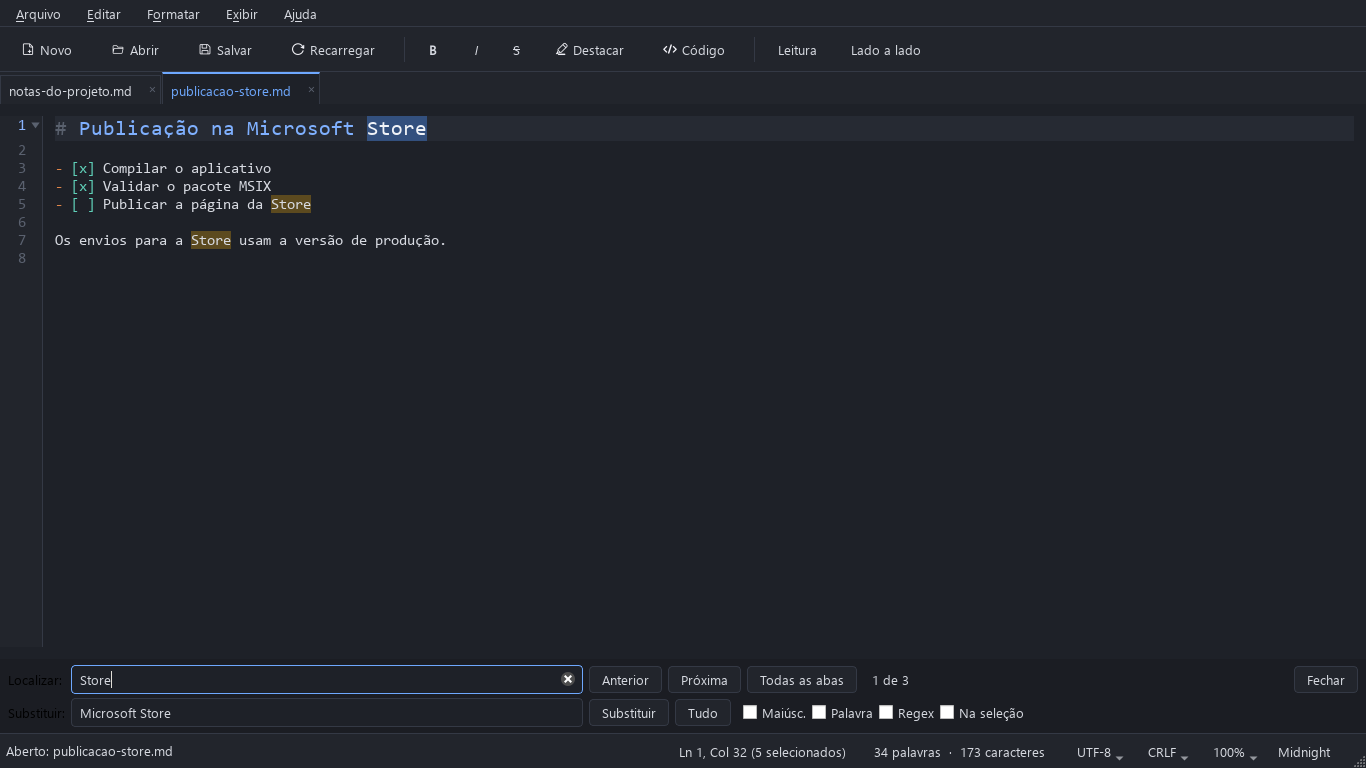Click the "34 palavras" word count
1366x768 pixels.
click(907, 752)
